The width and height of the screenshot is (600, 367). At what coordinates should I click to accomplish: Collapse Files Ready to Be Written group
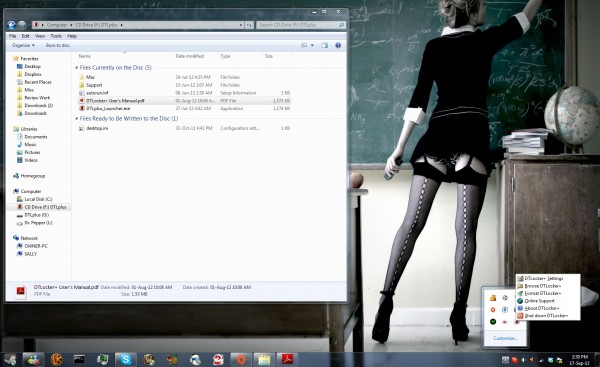click(x=77, y=119)
